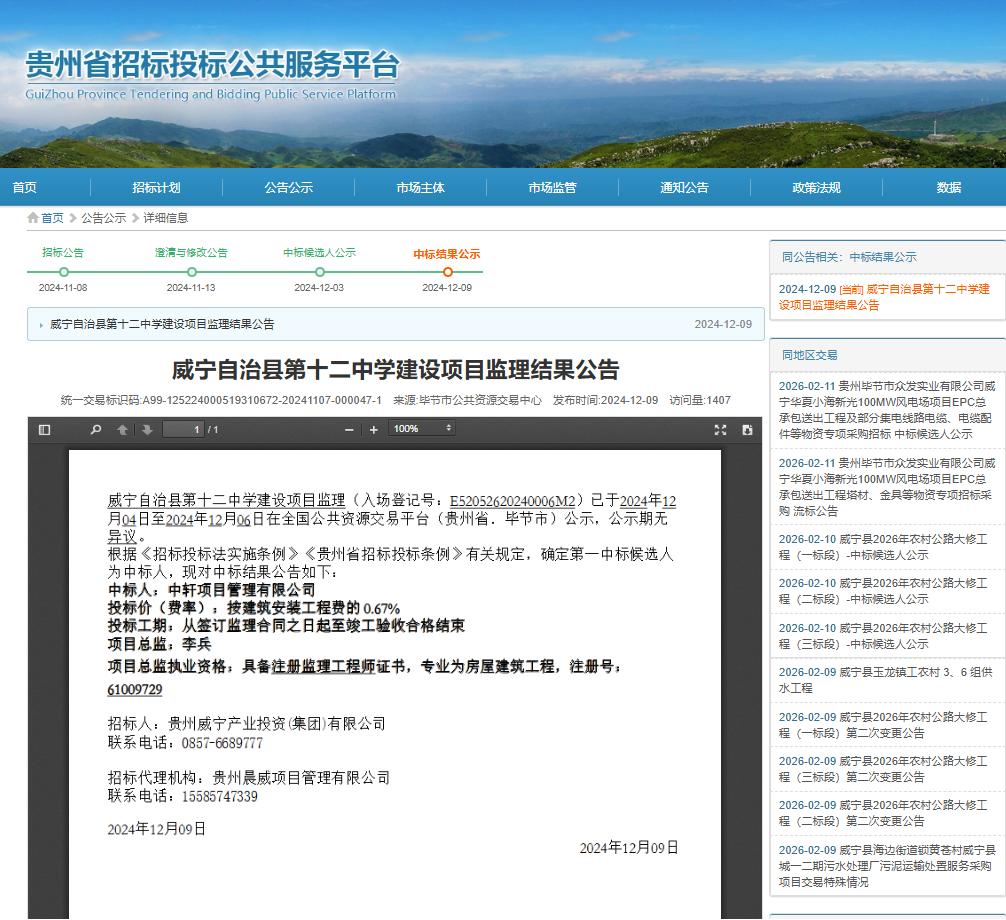Download the PDF document

747,430
